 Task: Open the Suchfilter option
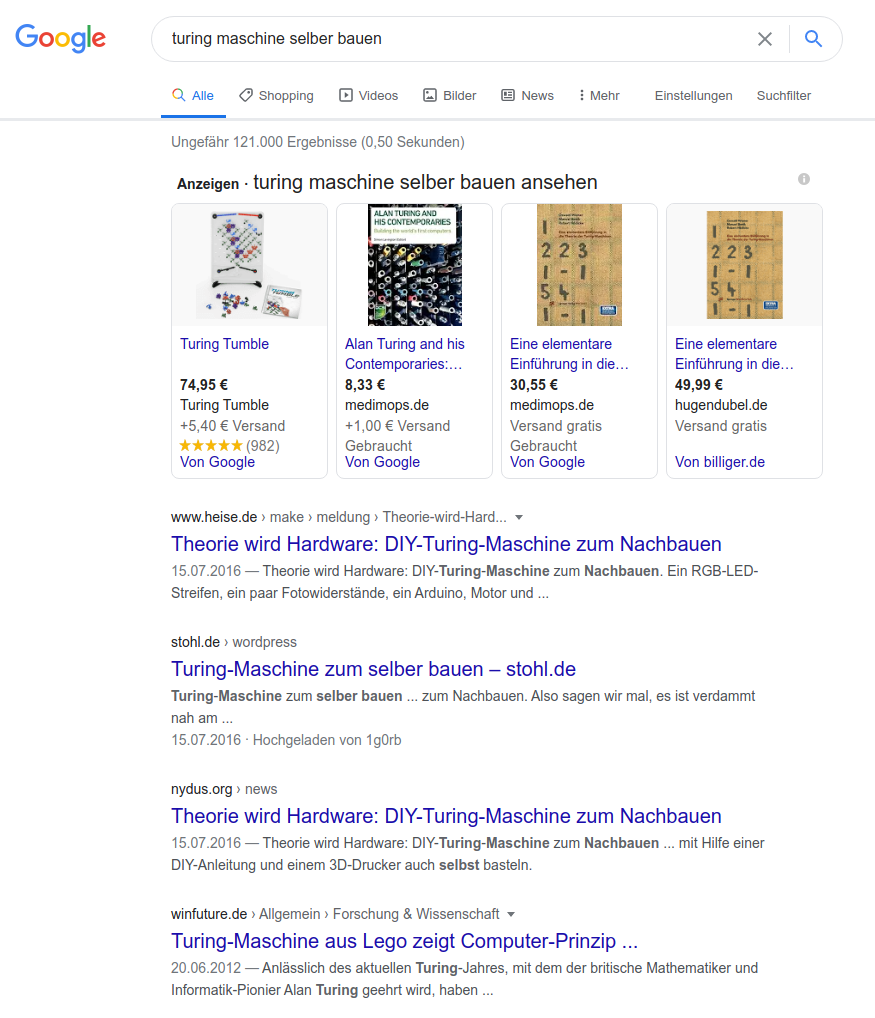tap(783, 96)
